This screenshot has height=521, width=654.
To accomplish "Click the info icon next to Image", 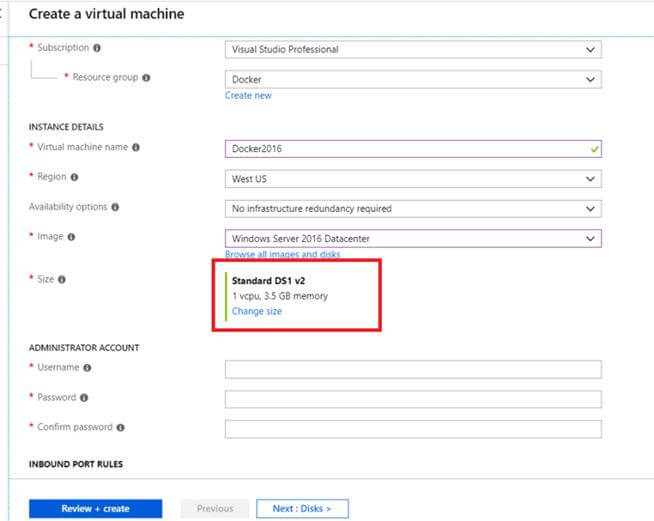I will [71, 237].
